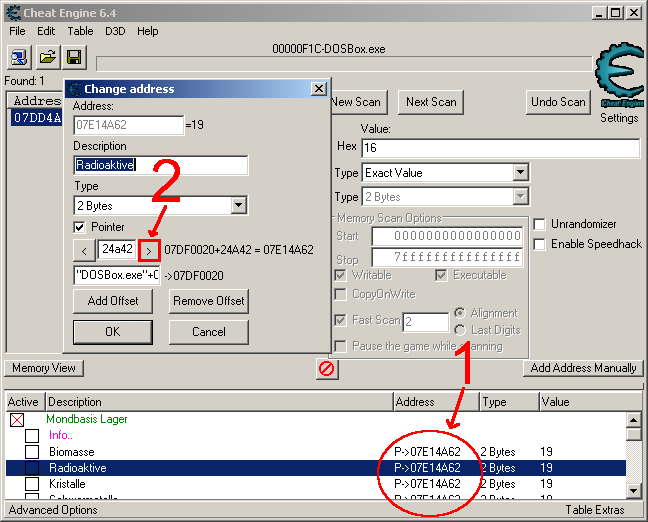Save table with the floppy disk icon
The image size is (648, 522).
tap(74, 57)
